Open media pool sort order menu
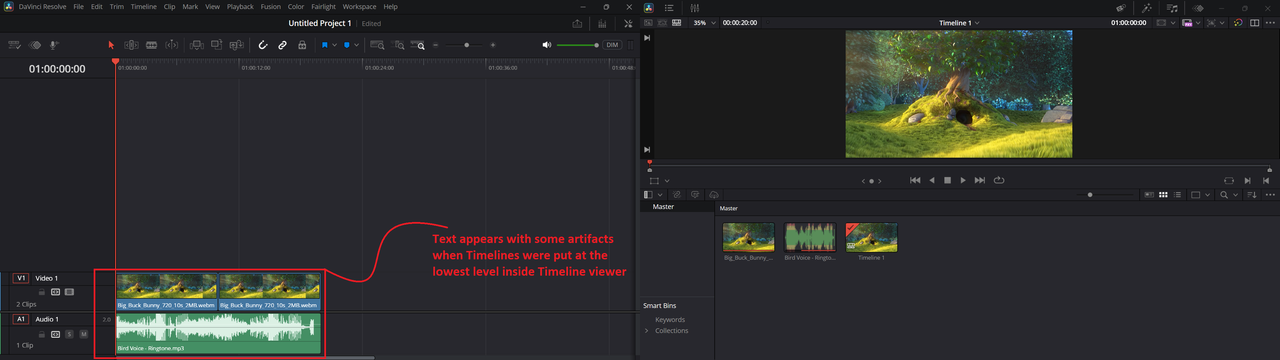Screen dimensions: 1280x360 (1252, 194)
